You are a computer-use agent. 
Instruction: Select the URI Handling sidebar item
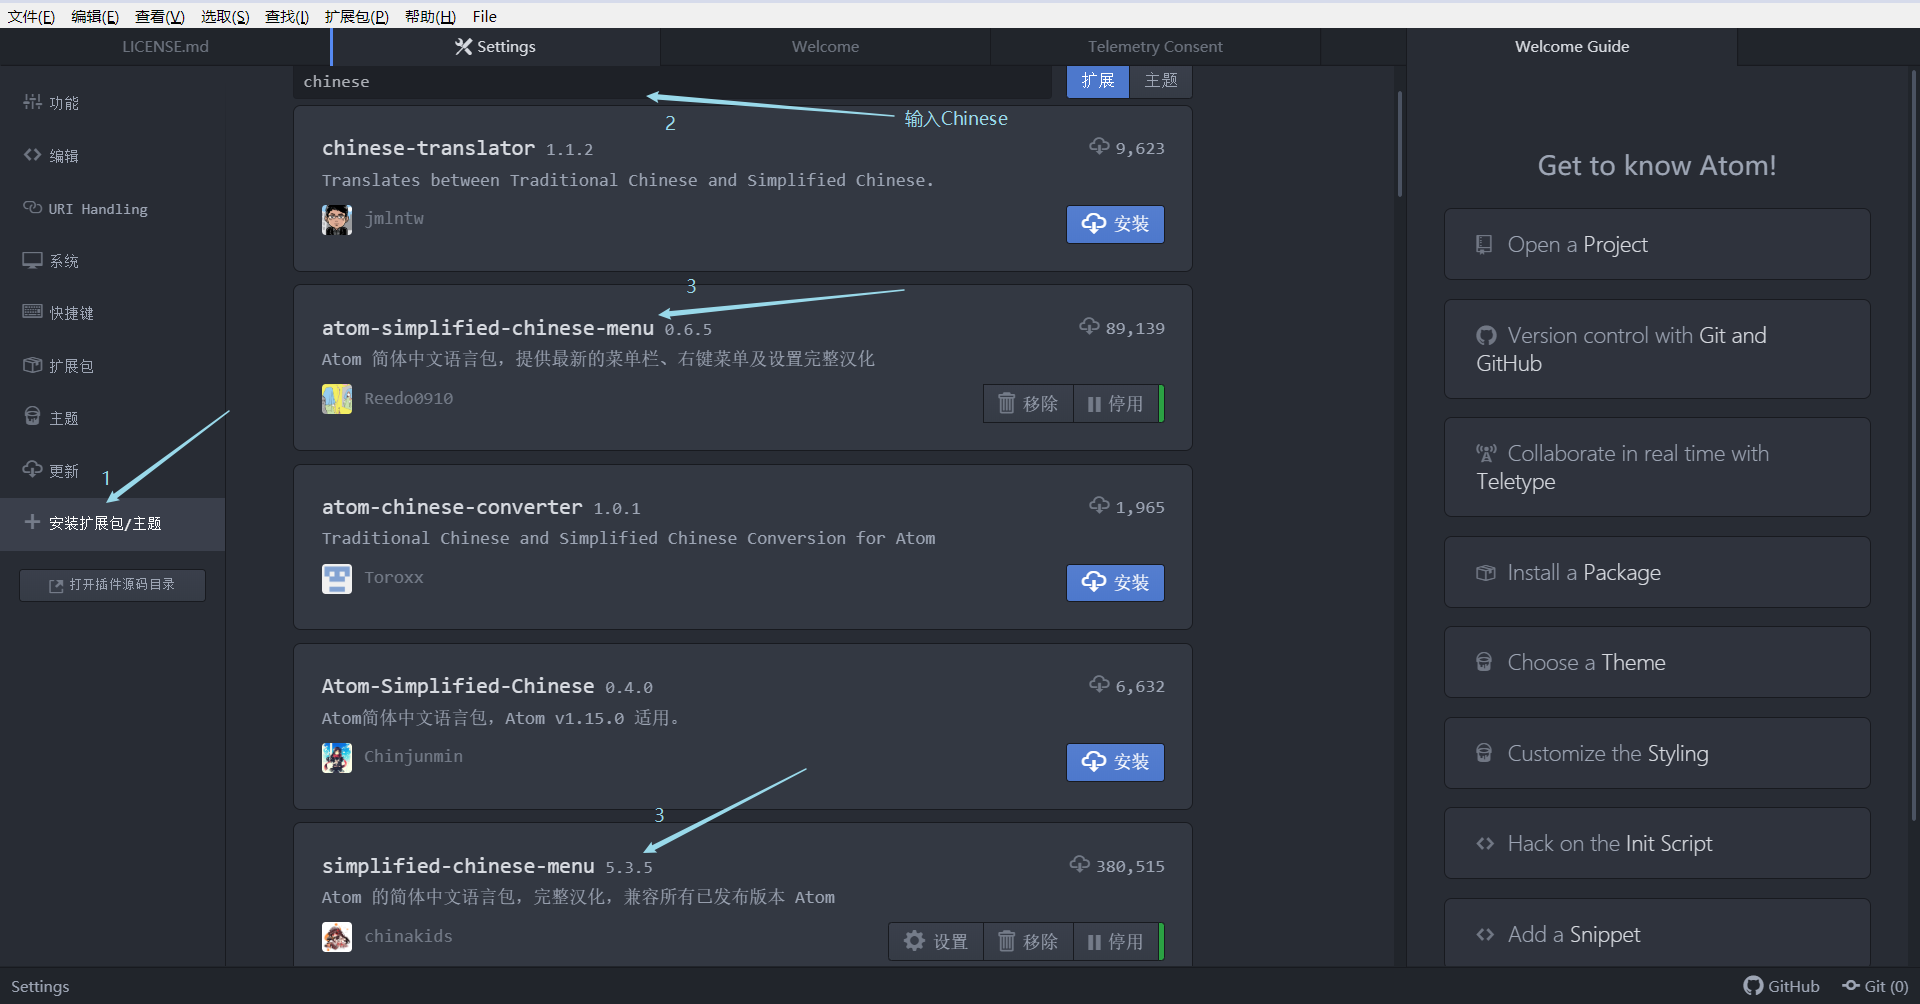coord(97,208)
